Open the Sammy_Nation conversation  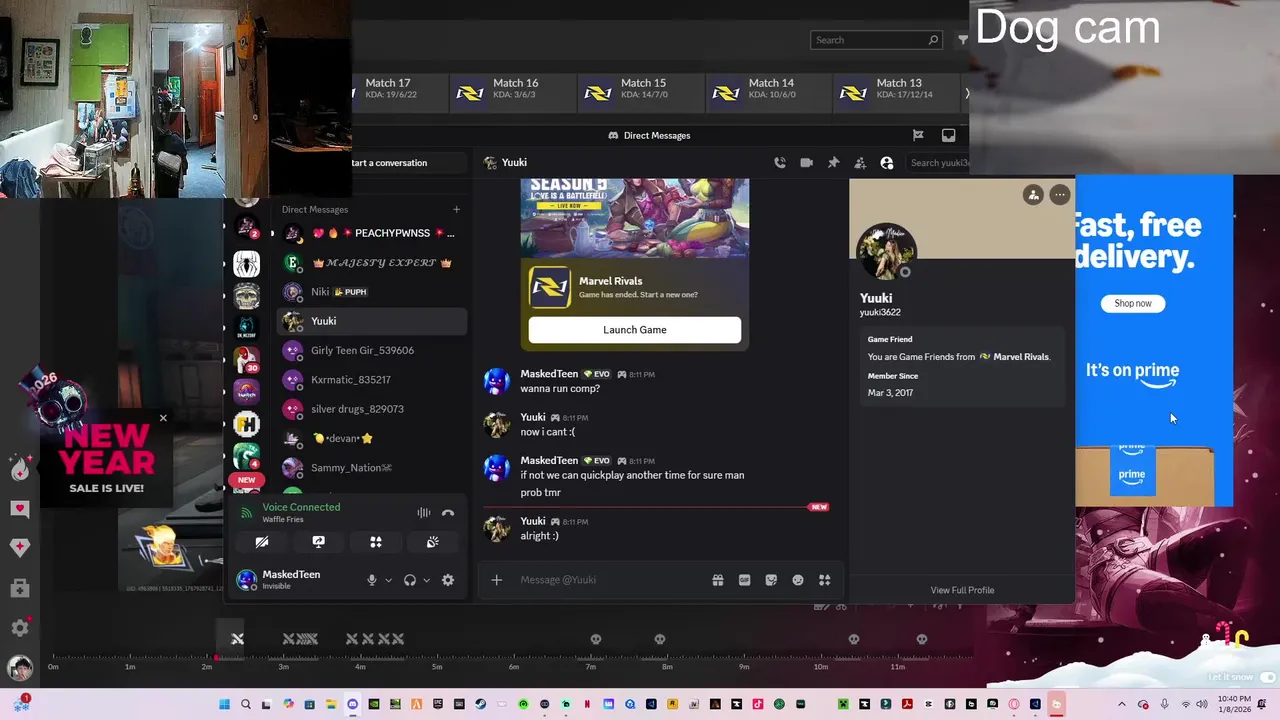click(372, 467)
